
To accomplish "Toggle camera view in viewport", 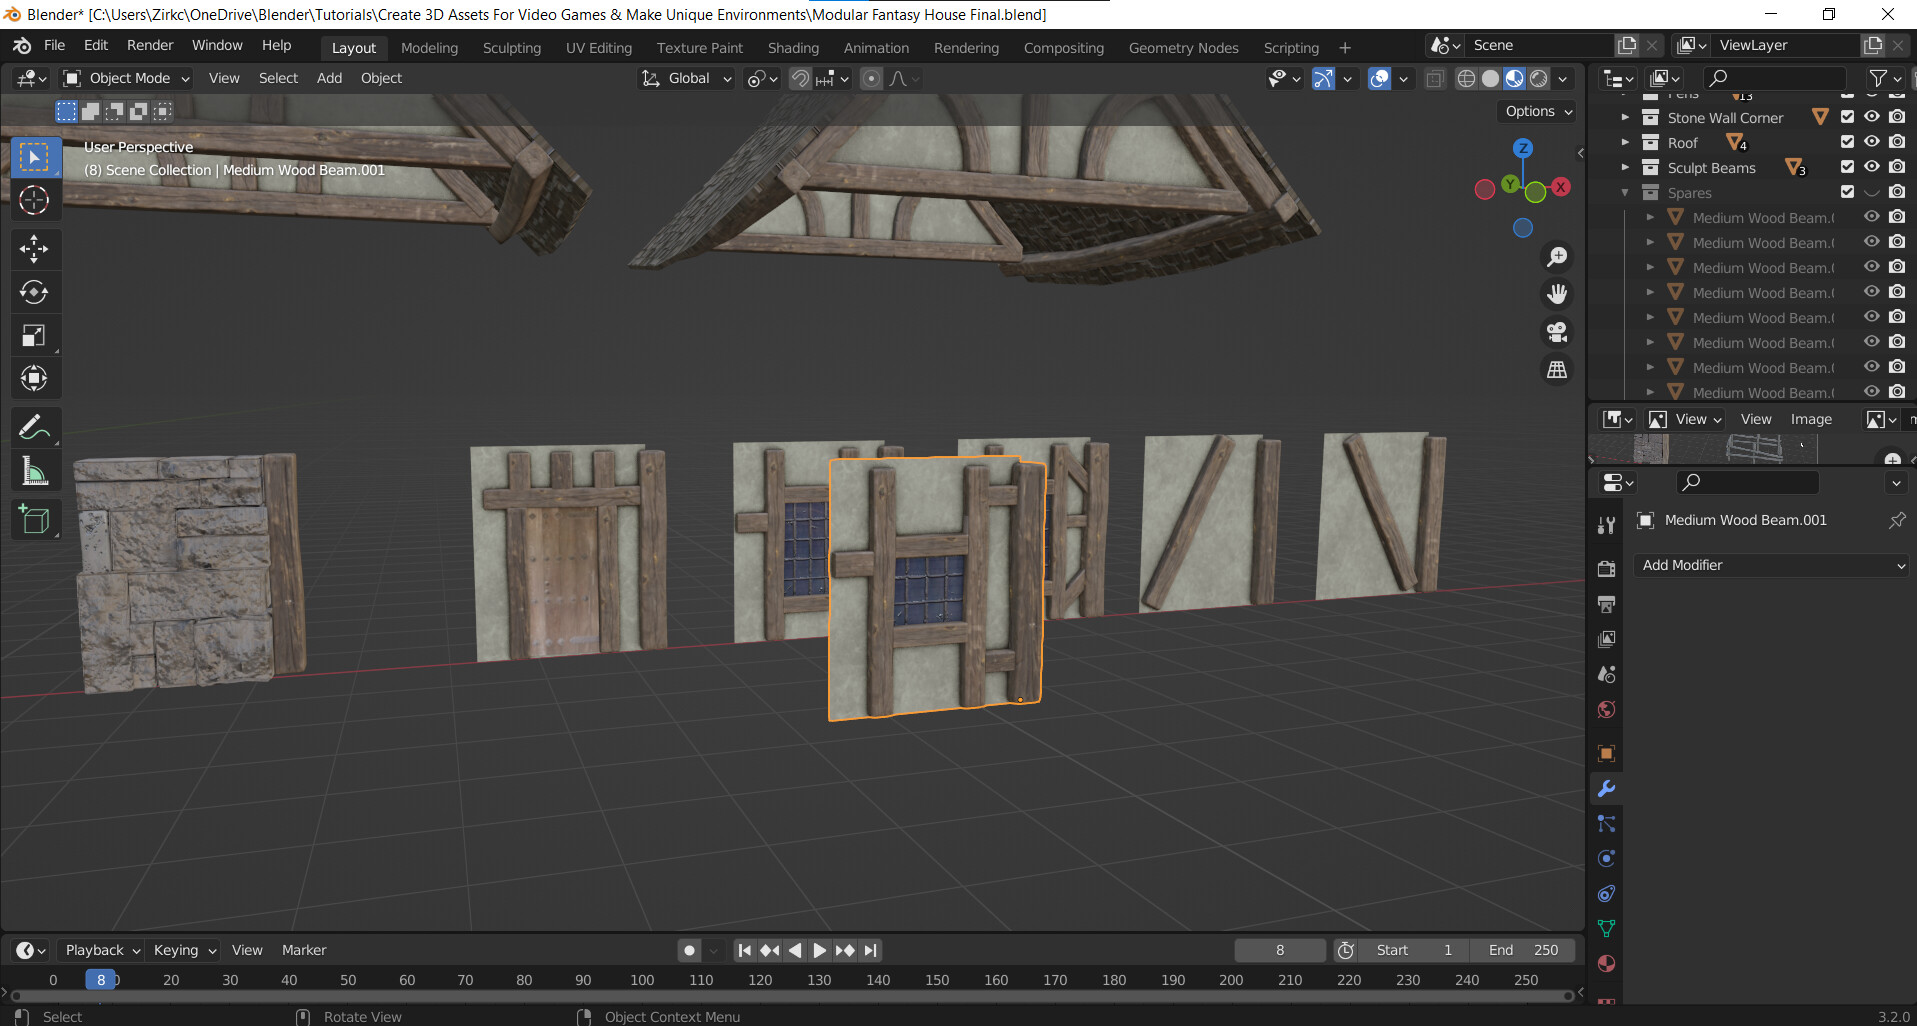I will 1557,332.
